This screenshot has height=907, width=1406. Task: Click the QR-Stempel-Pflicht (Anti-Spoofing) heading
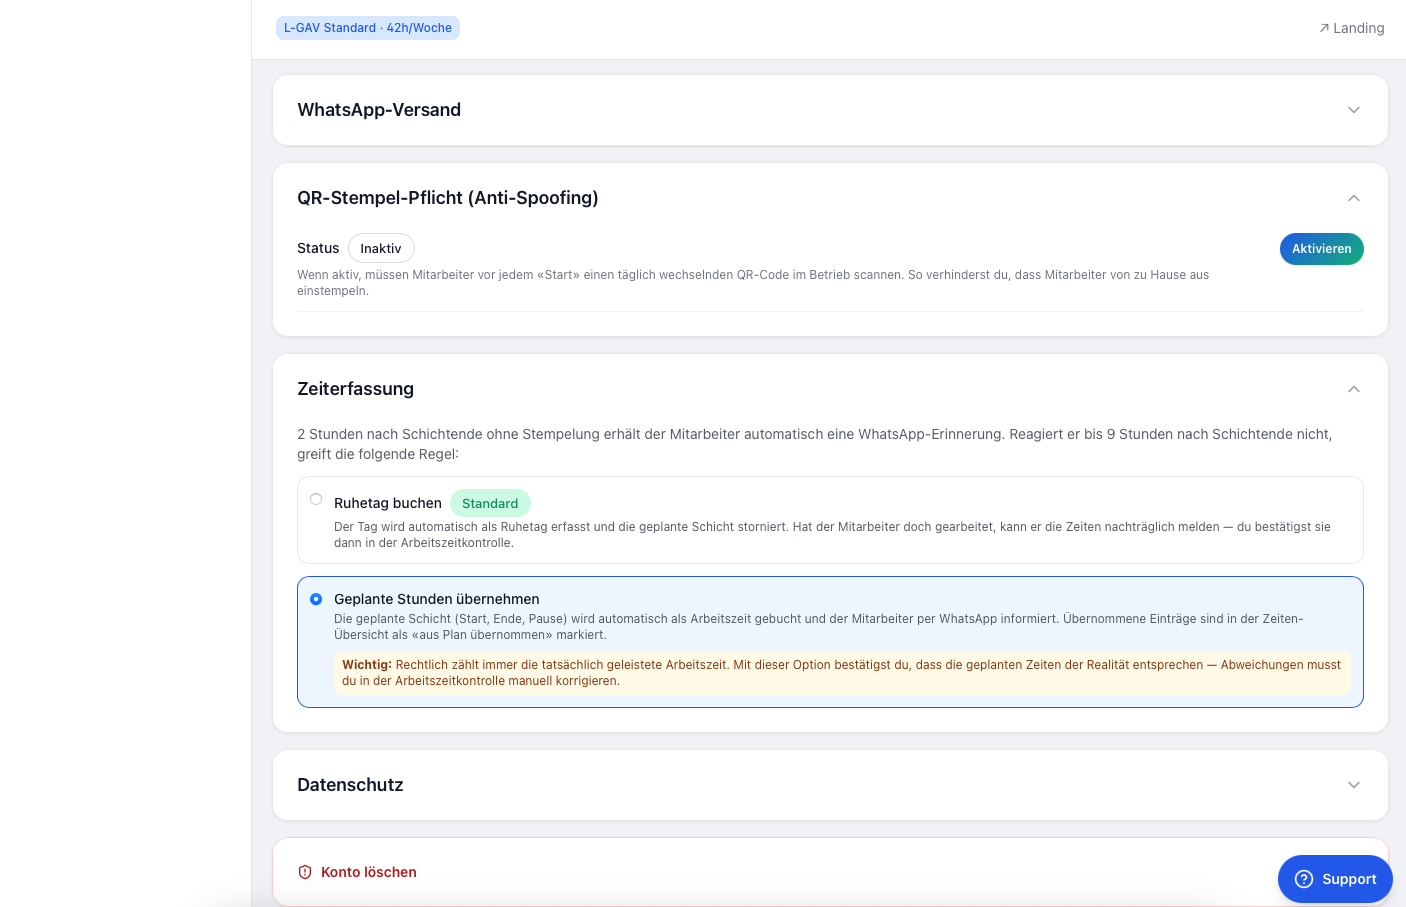pos(448,198)
